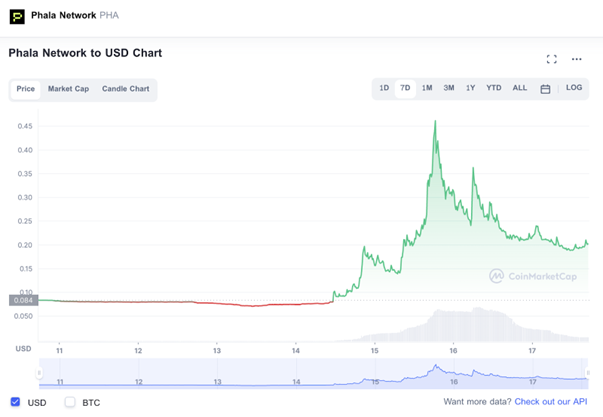This screenshot has width=603, height=417.
Task: Click the Phala Network PHA title text
Action: pyautogui.click(x=75, y=15)
